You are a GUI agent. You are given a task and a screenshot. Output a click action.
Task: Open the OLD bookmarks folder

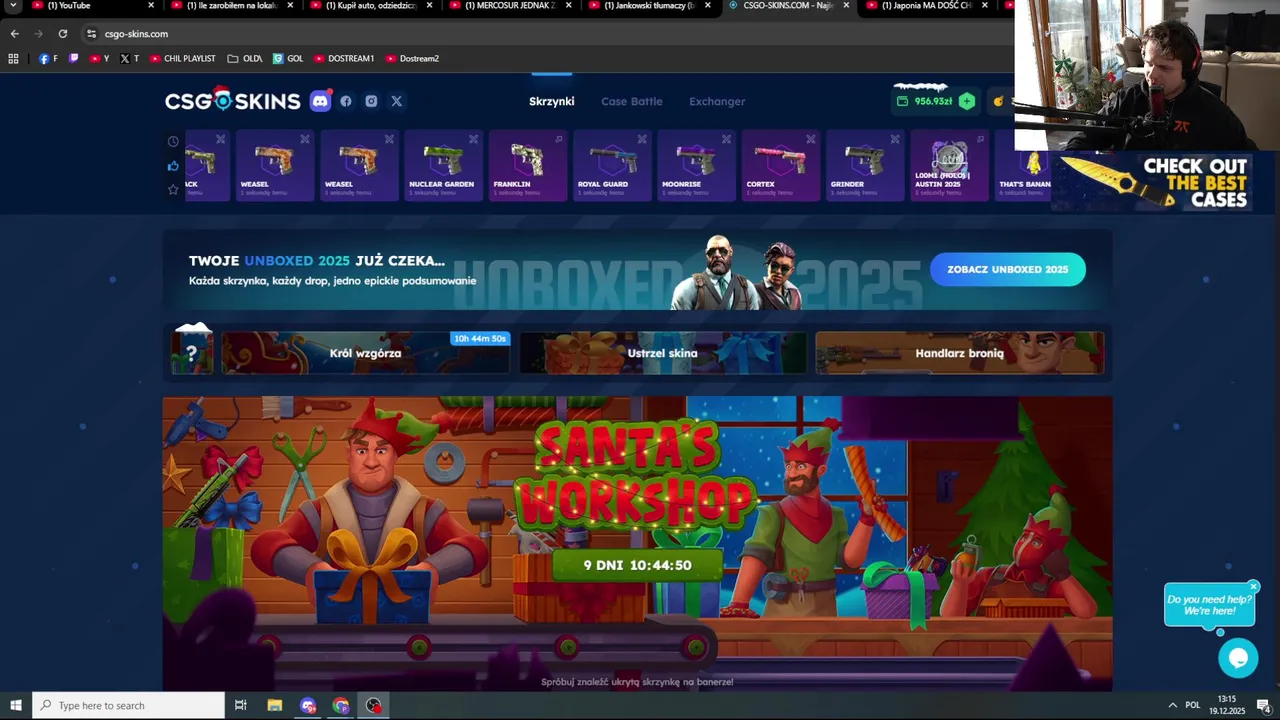[x=245, y=58]
